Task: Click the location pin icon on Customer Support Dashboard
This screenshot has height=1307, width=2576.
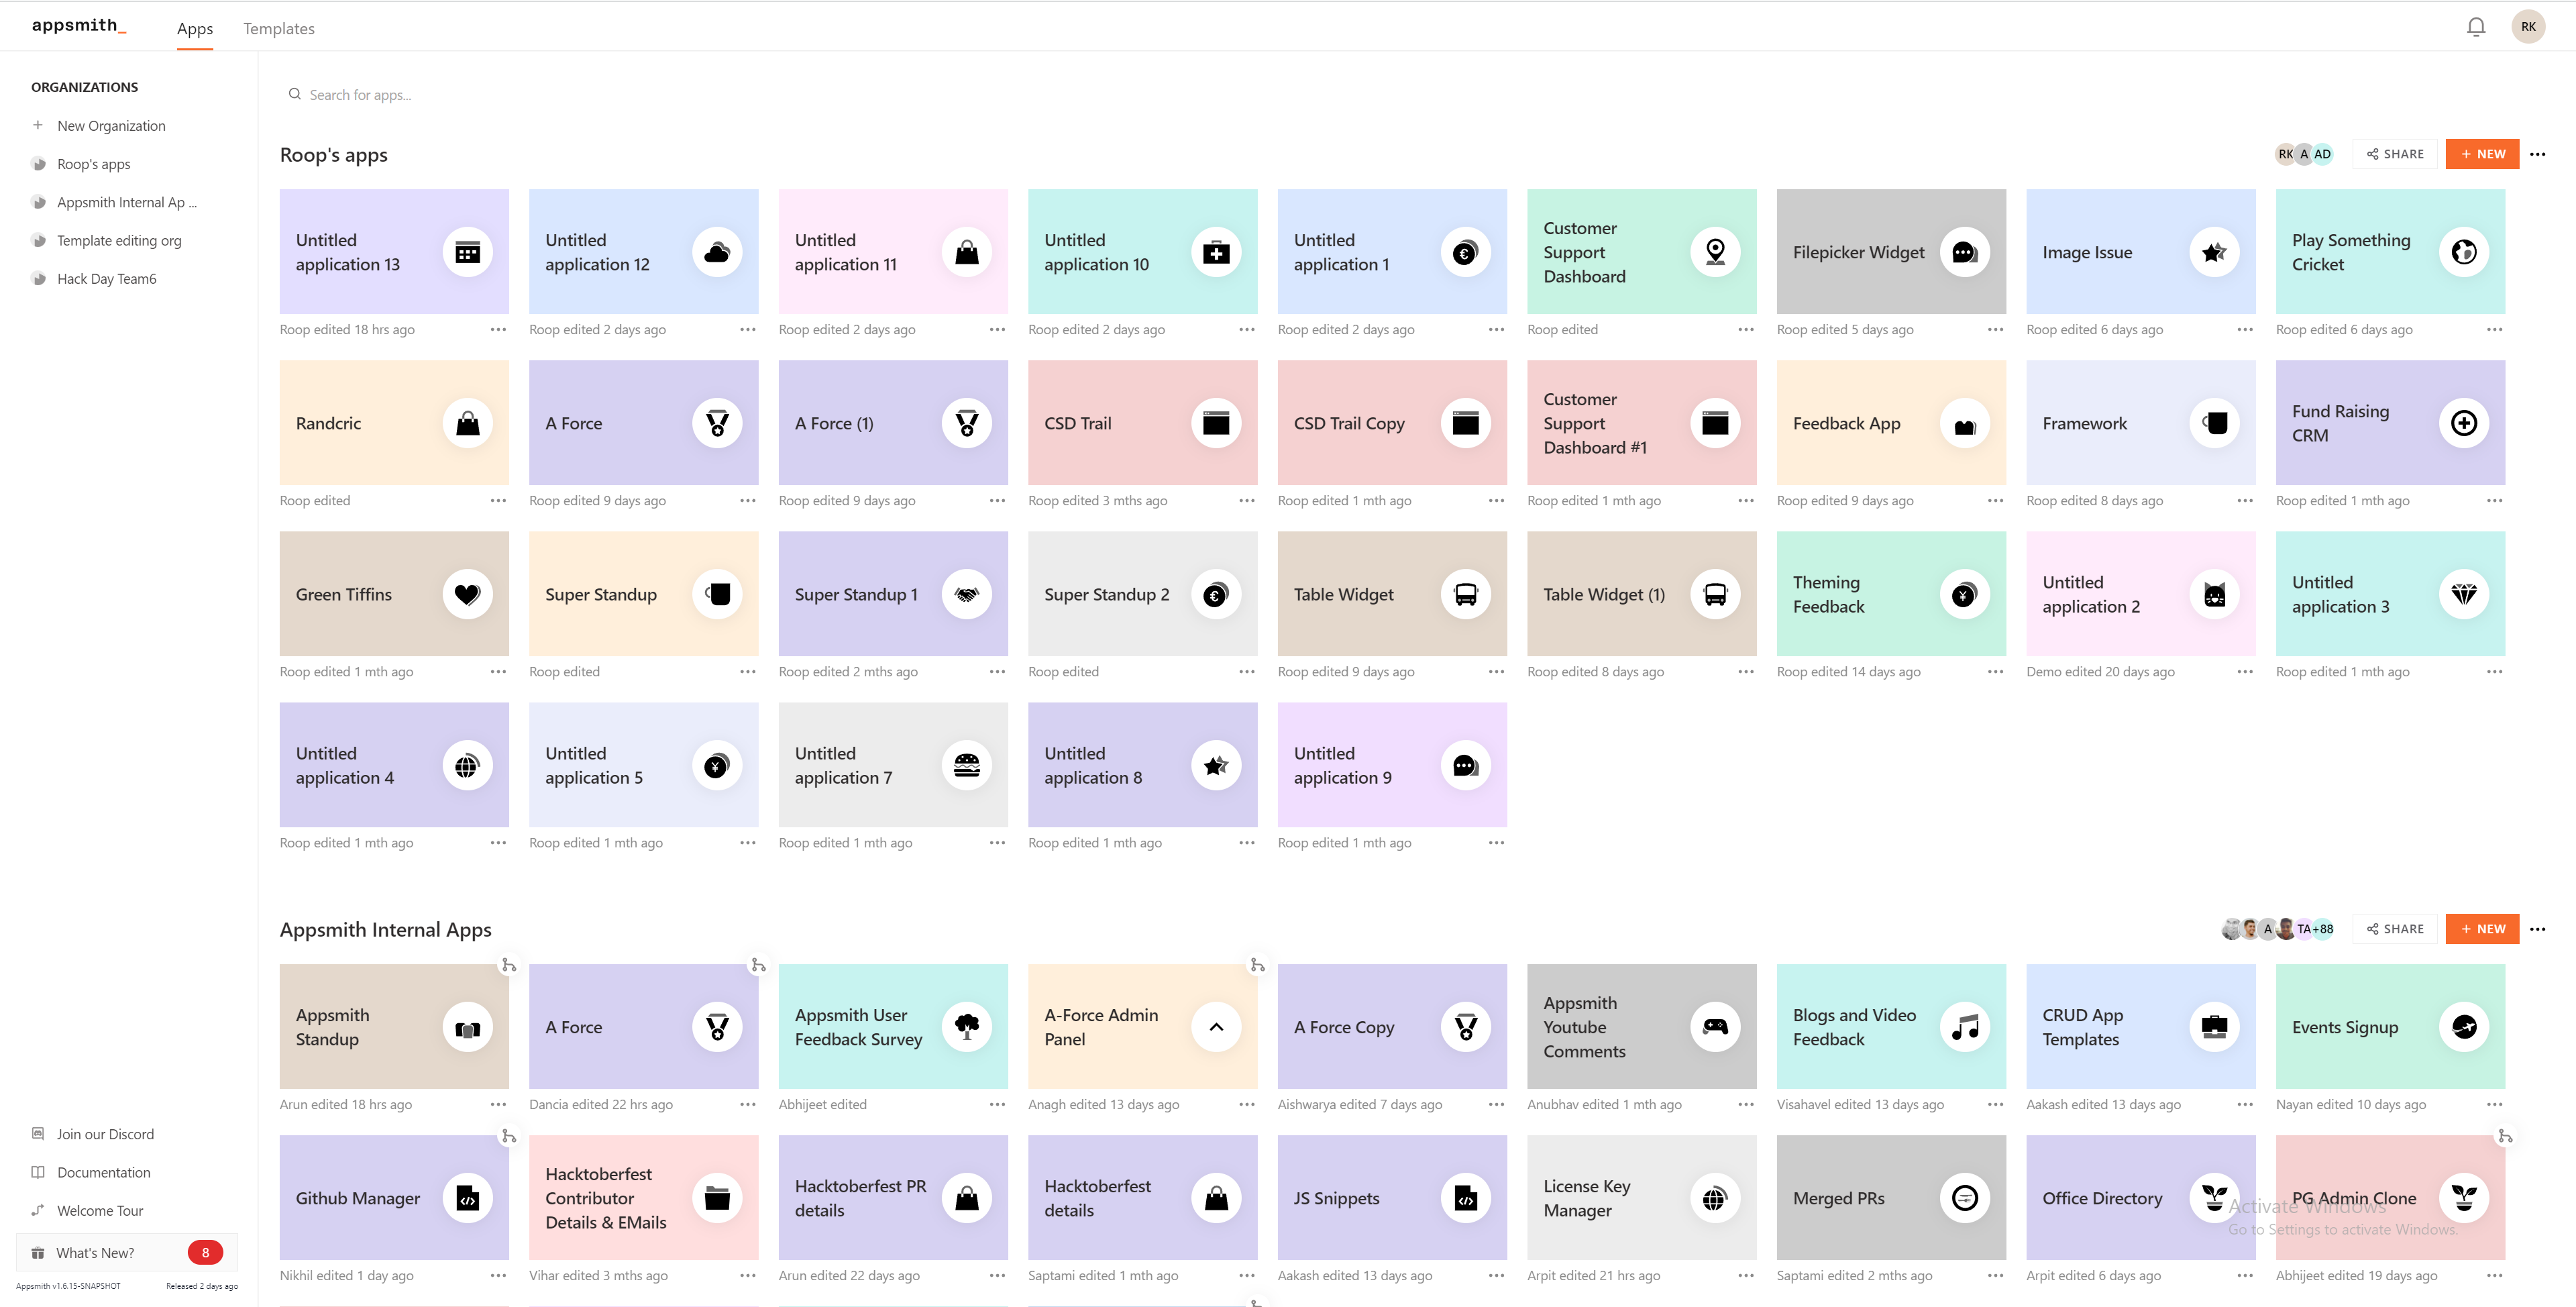Action: click(1714, 252)
